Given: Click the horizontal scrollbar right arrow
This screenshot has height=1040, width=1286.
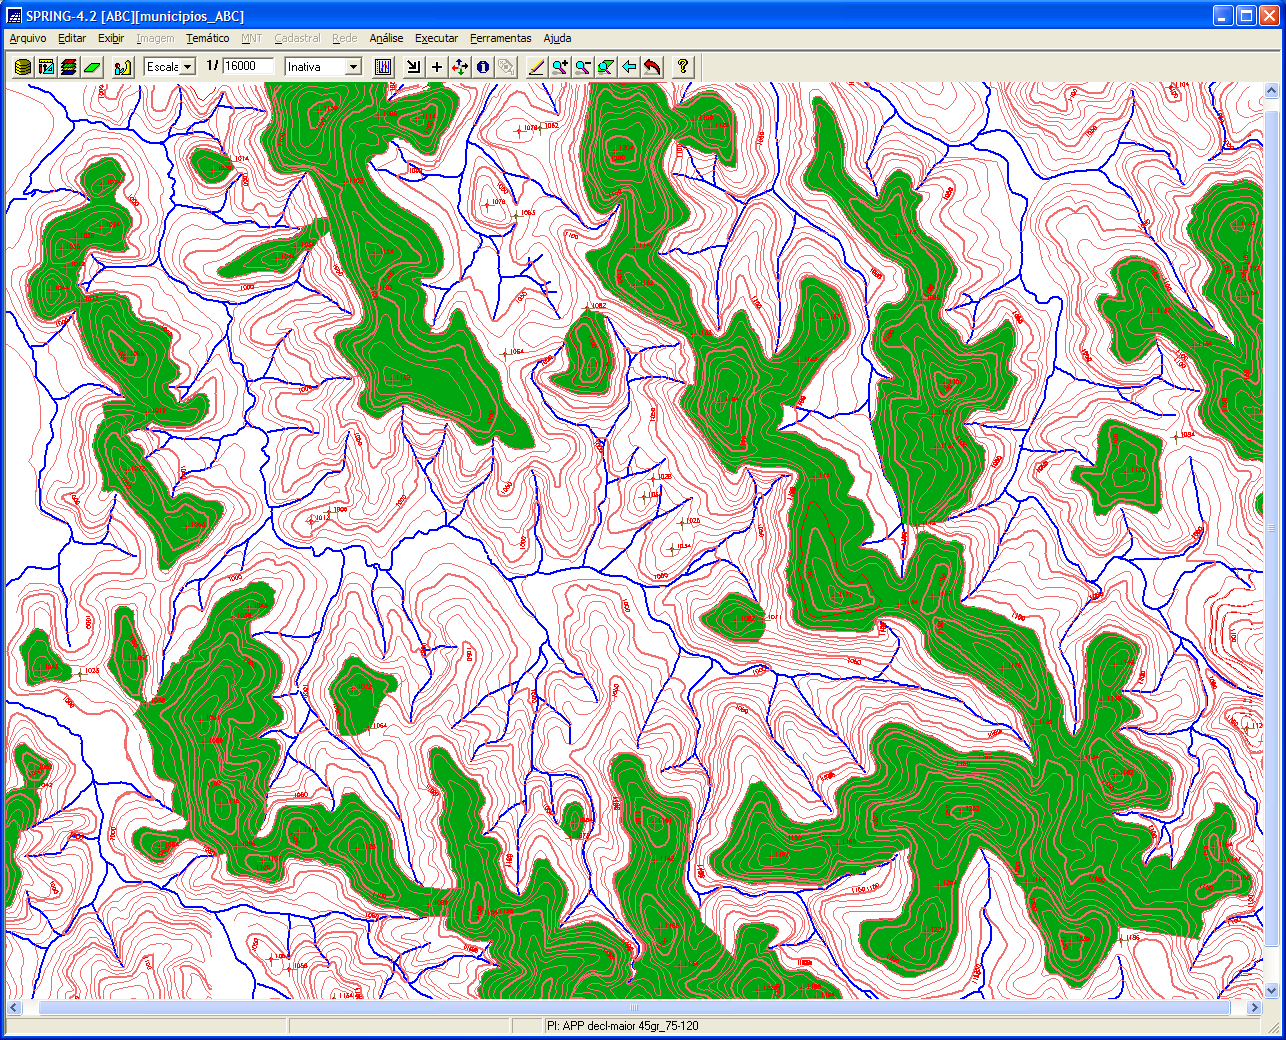Looking at the screenshot, I should pos(1255,1008).
